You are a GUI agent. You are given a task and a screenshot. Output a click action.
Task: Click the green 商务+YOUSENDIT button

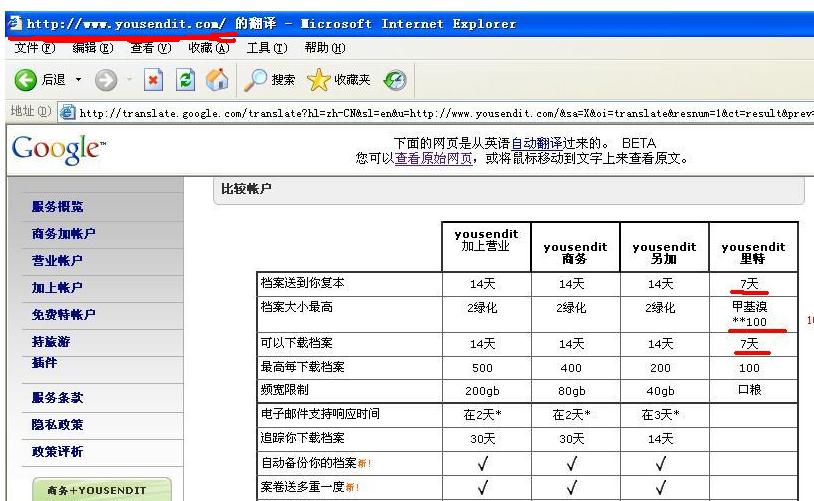tap(102, 489)
